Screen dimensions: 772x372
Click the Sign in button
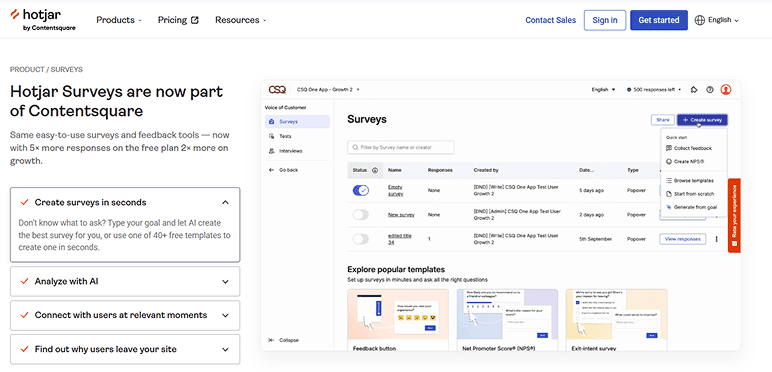pos(605,20)
